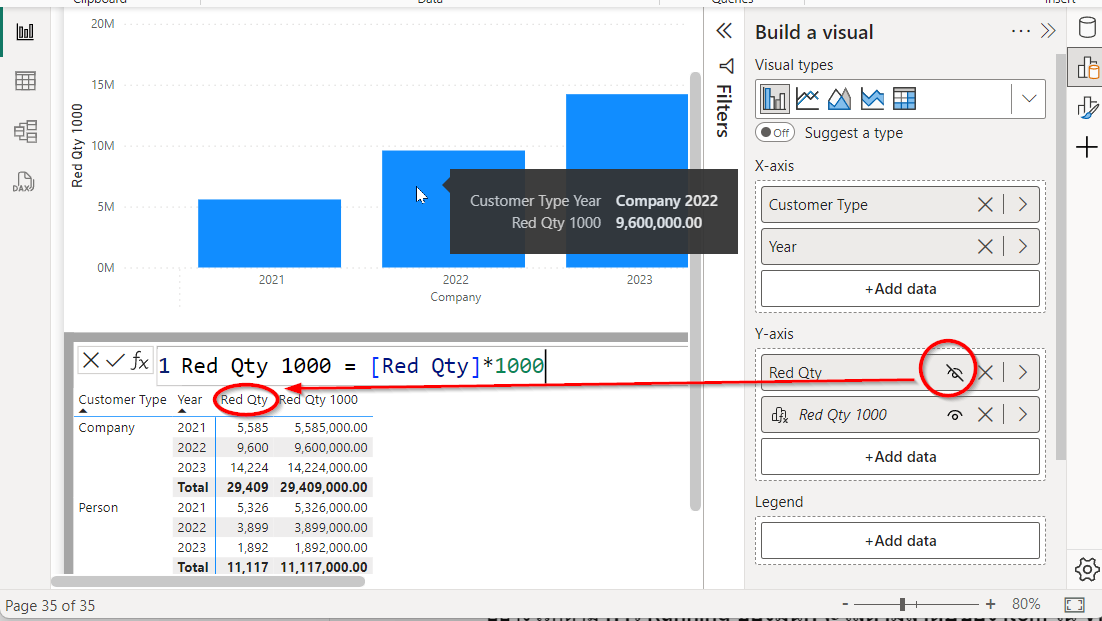Open Model view in the left sidebar
This screenshot has width=1102, height=621.
[x=24, y=130]
